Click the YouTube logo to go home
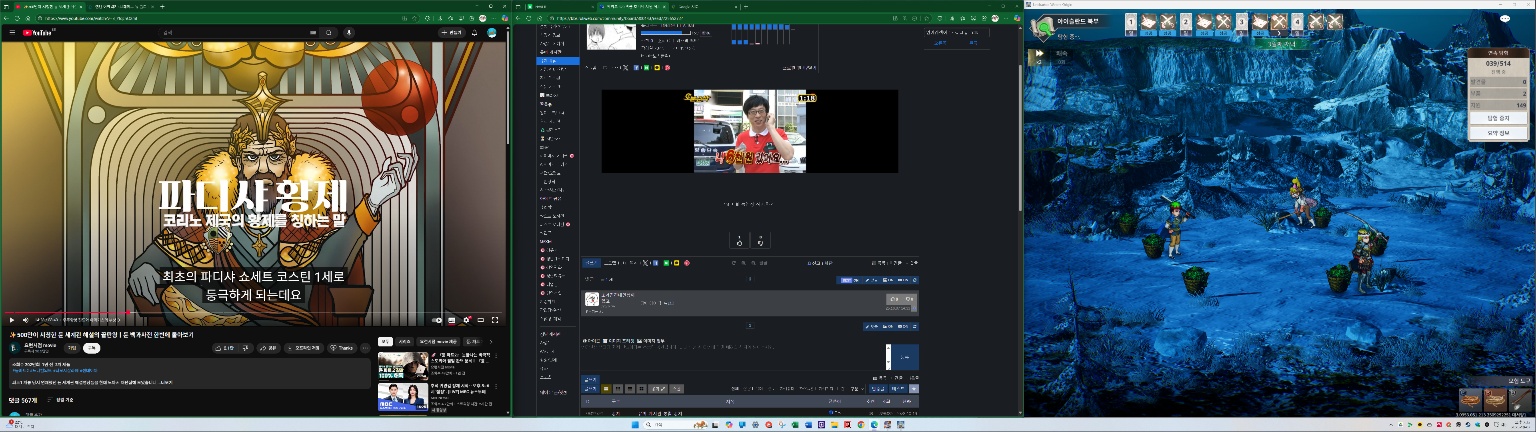This screenshot has width=1536, height=432. point(36,33)
